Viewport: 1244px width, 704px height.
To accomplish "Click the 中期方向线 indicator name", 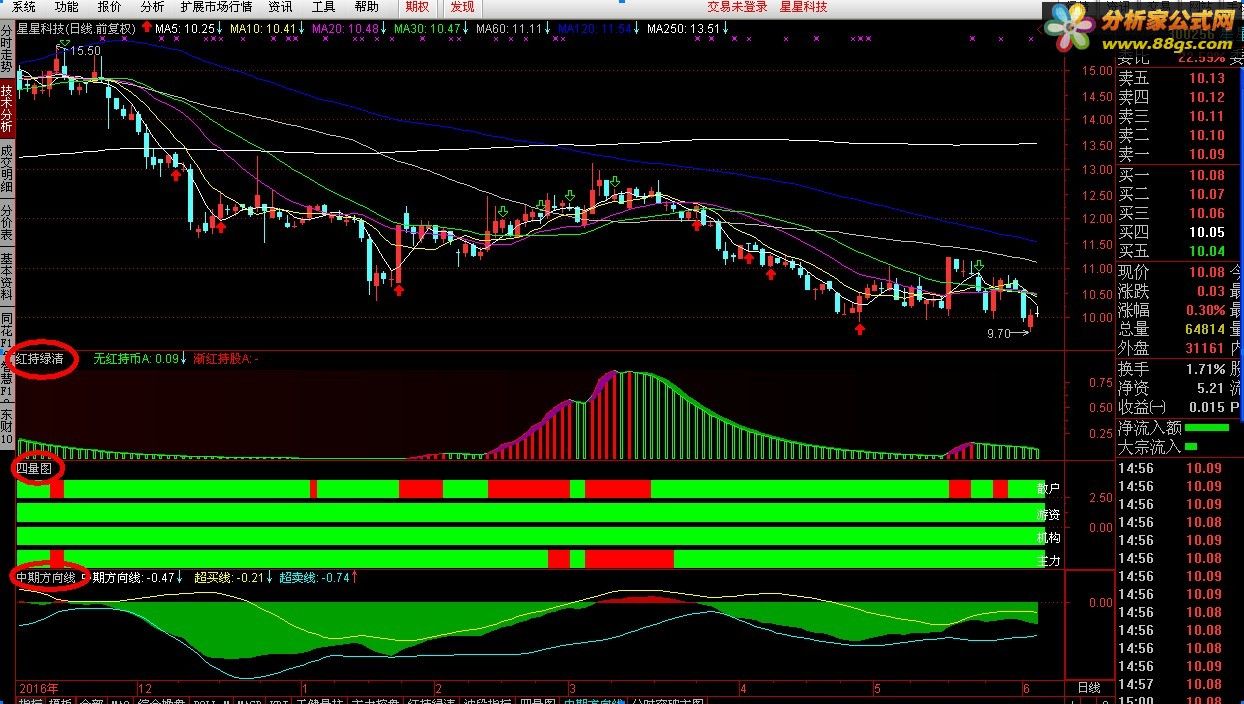I will (46, 577).
